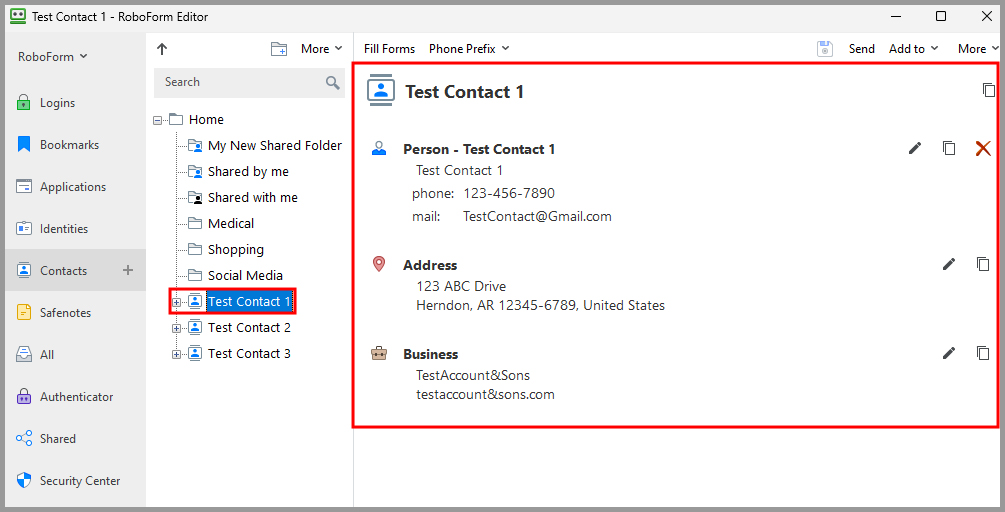The image size is (1005, 512).
Task: Click phone number 123-456-7890
Action: 509,194
